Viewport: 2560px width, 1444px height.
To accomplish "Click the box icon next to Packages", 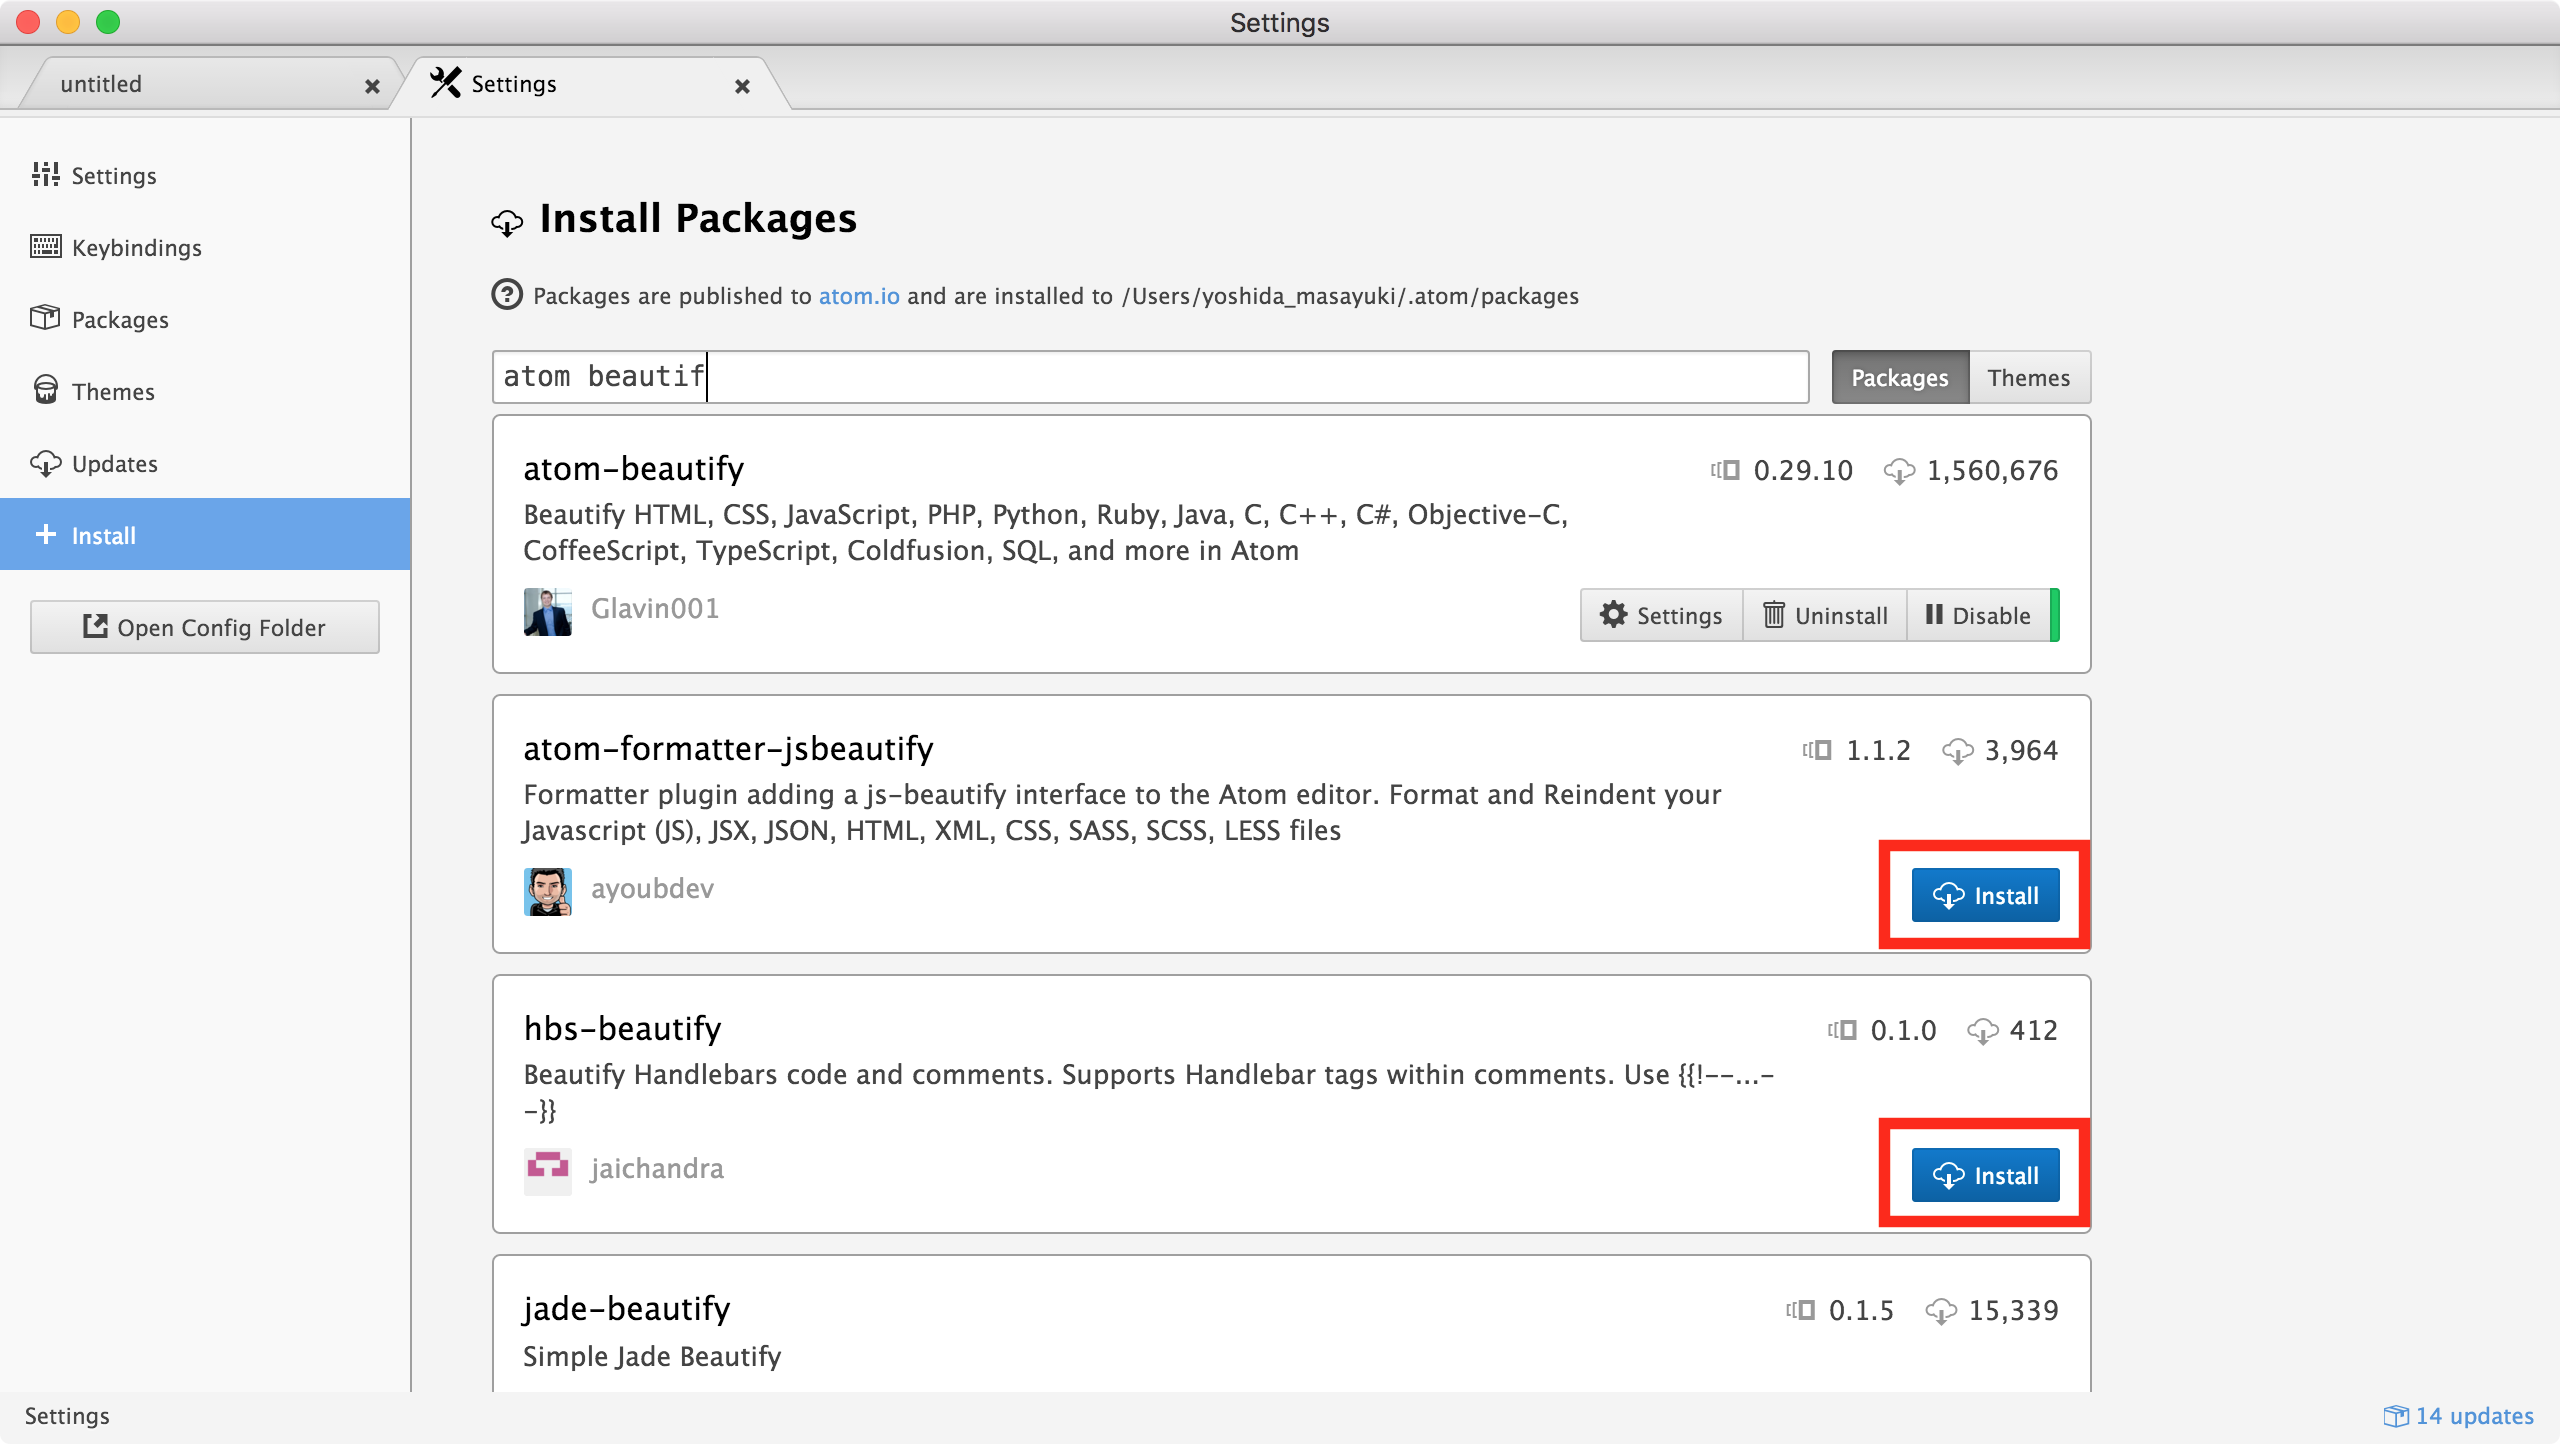I will [45, 317].
